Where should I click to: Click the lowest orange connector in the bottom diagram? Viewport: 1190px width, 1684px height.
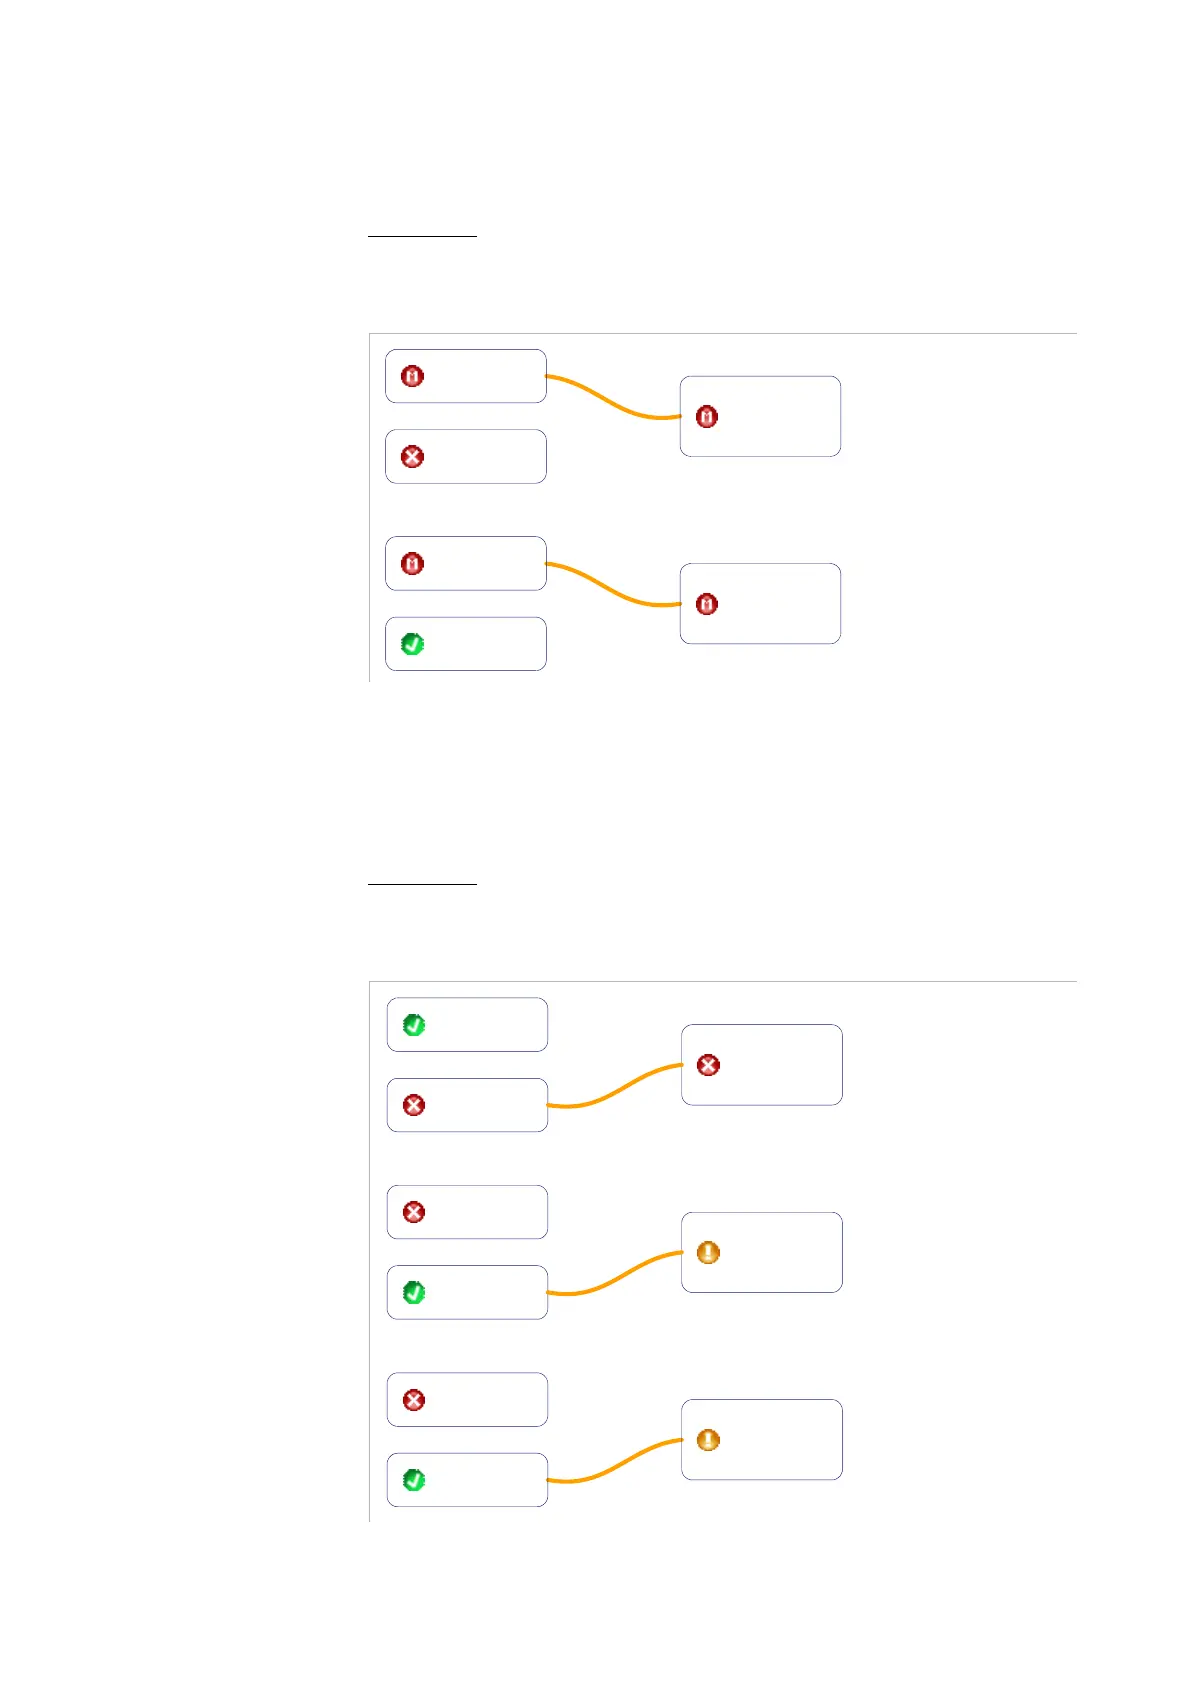click(615, 1460)
